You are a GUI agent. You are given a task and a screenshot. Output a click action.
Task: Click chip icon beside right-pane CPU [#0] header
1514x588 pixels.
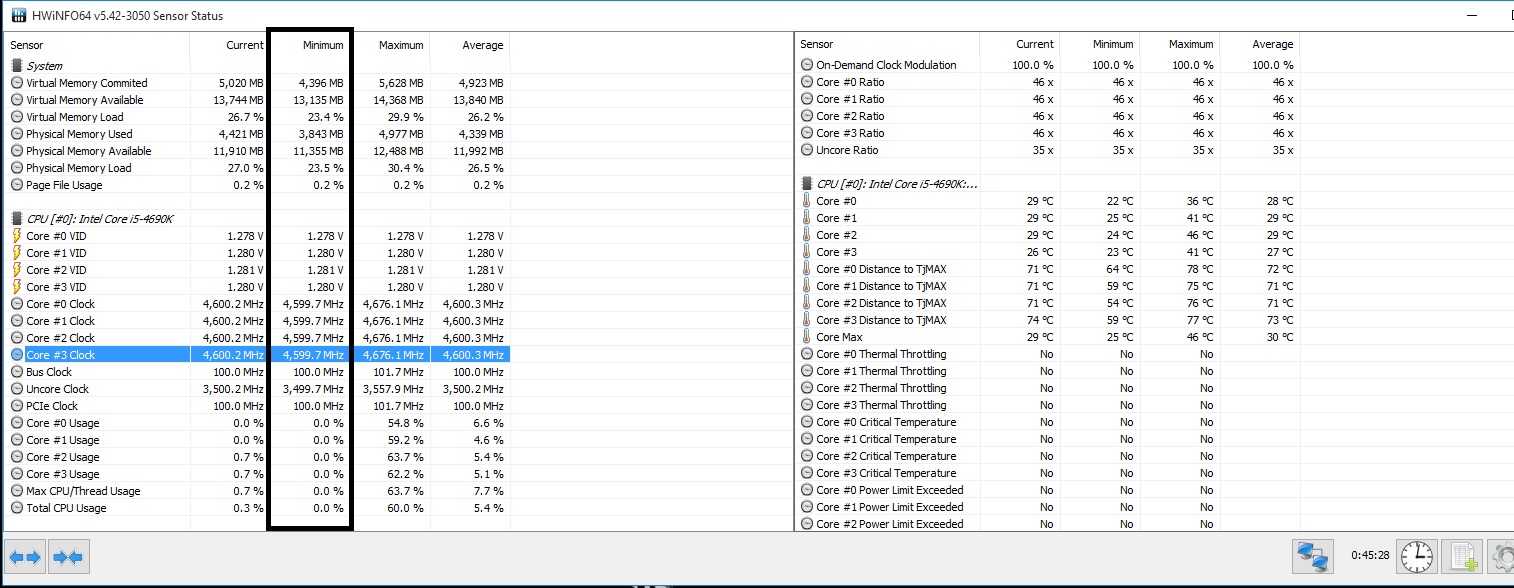coord(807,184)
